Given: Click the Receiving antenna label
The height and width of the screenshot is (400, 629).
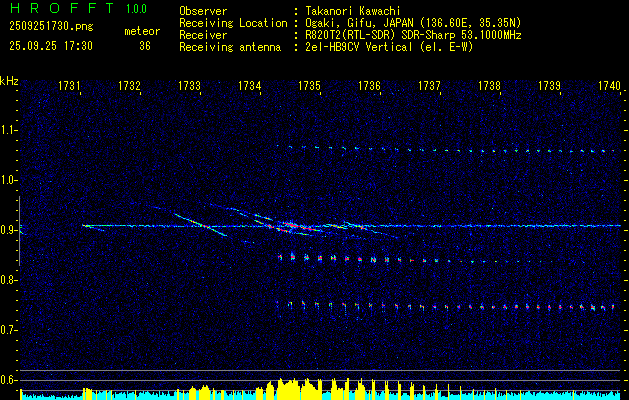Looking at the screenshot, I should click(230, 47).
